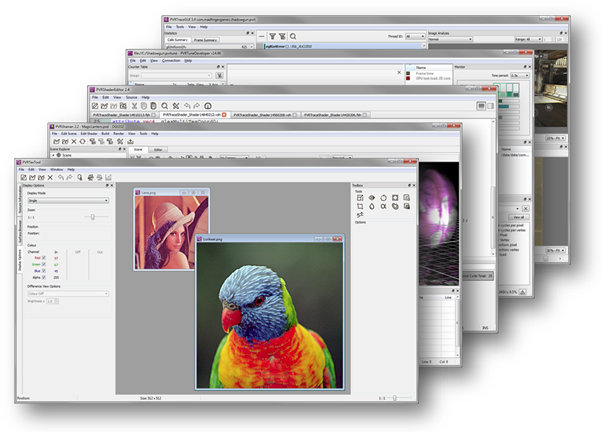Screen dimensions: 602x432
Task: Select the alpha (α) tool in the Toolbox
Action: tap(383, 206)
